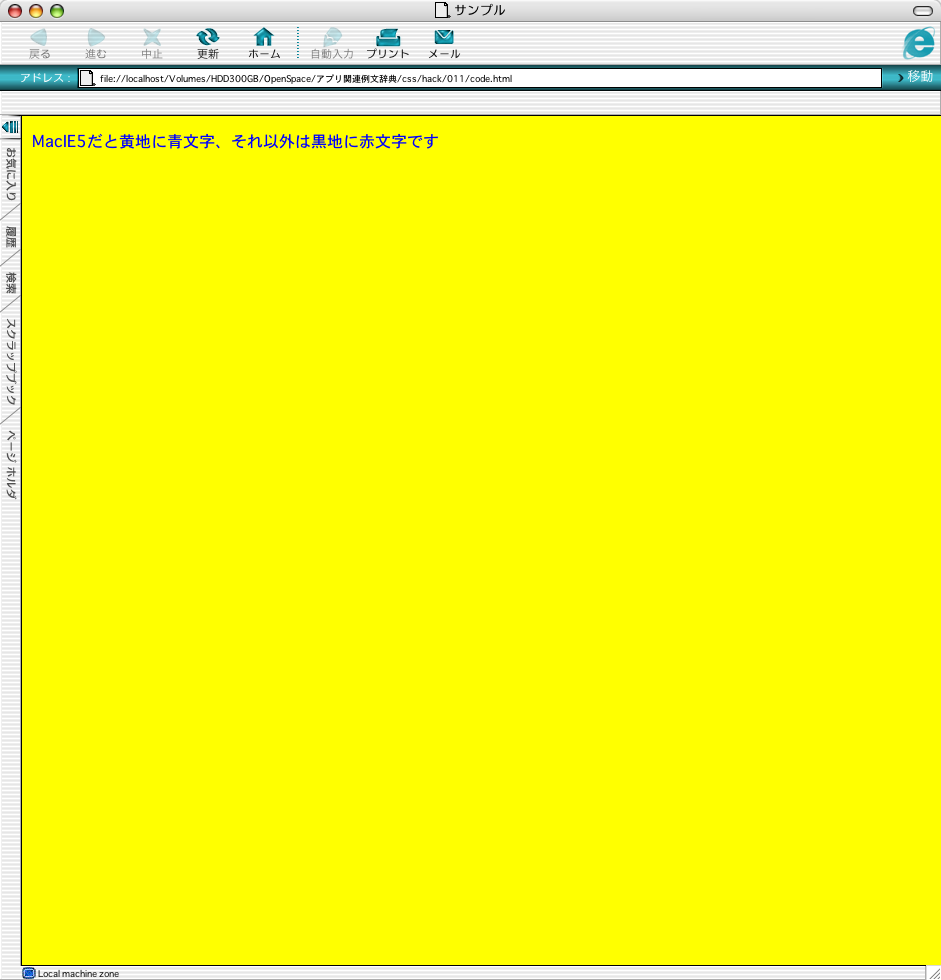This screenshot has width=941, height=980.
Task: Collapse the Explorer bar with the arrow icon
Action: click(10, 126)
